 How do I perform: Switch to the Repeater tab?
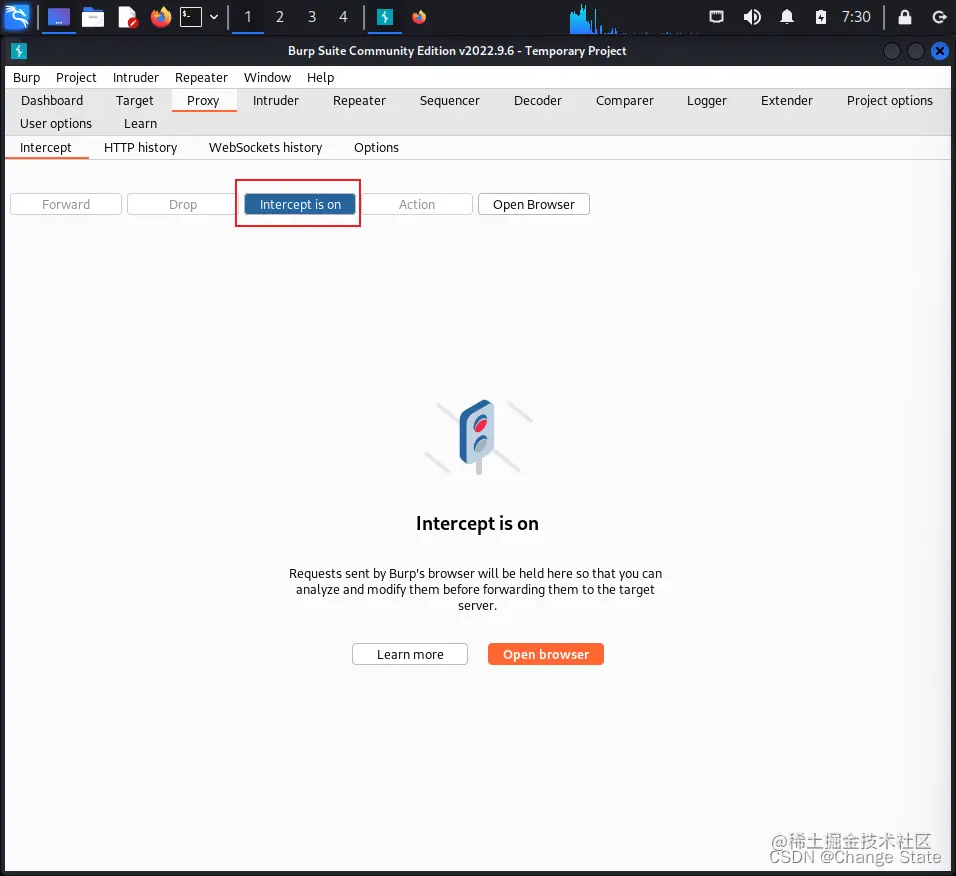[x=359, y=101]
